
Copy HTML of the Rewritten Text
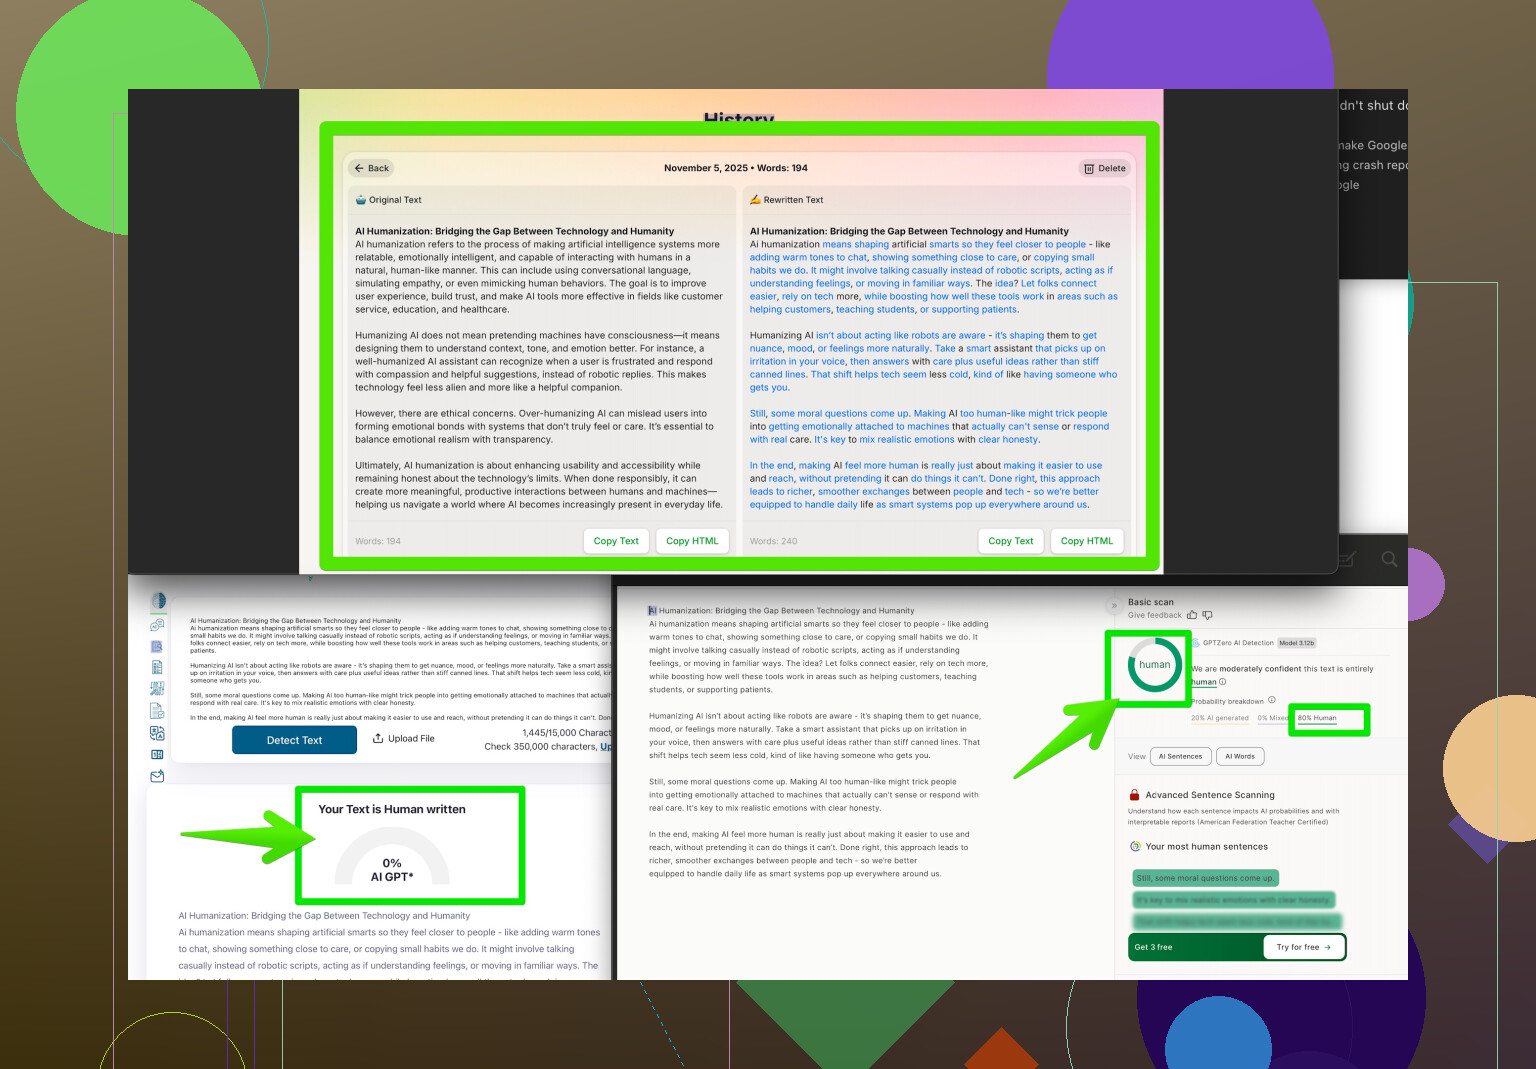click(1086, 541)
